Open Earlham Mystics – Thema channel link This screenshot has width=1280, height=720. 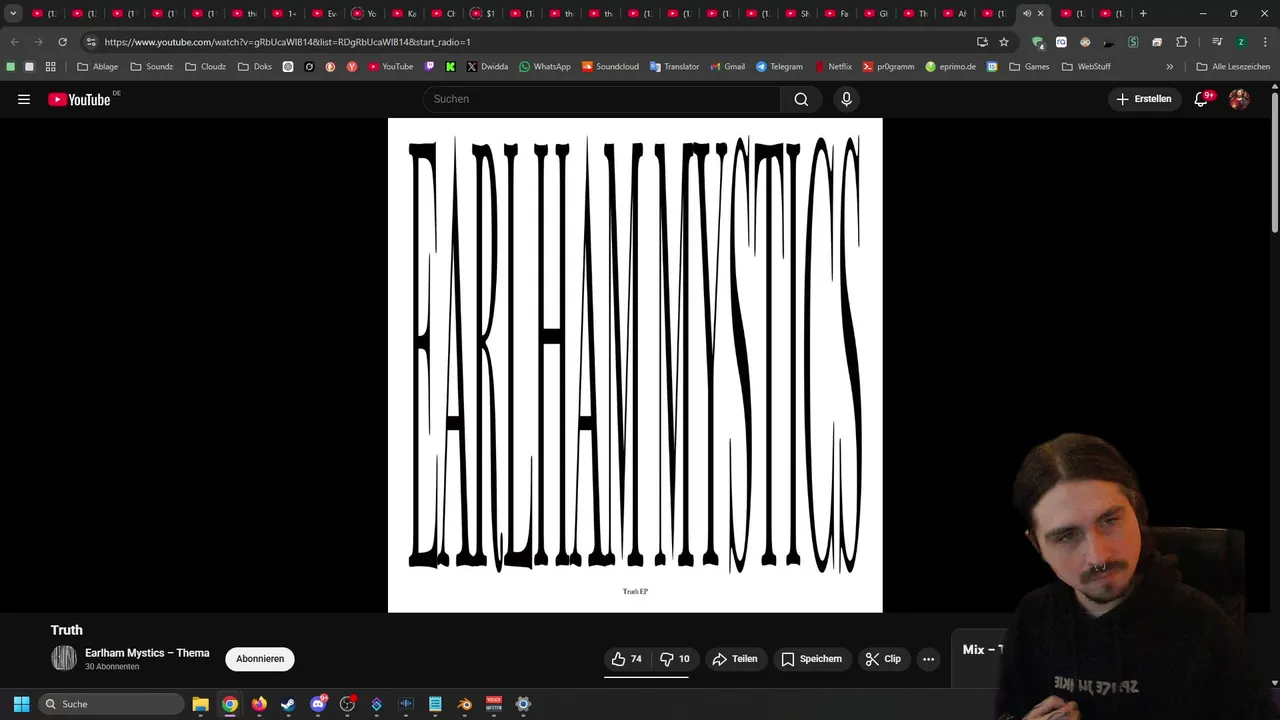(x=147, y=653)
